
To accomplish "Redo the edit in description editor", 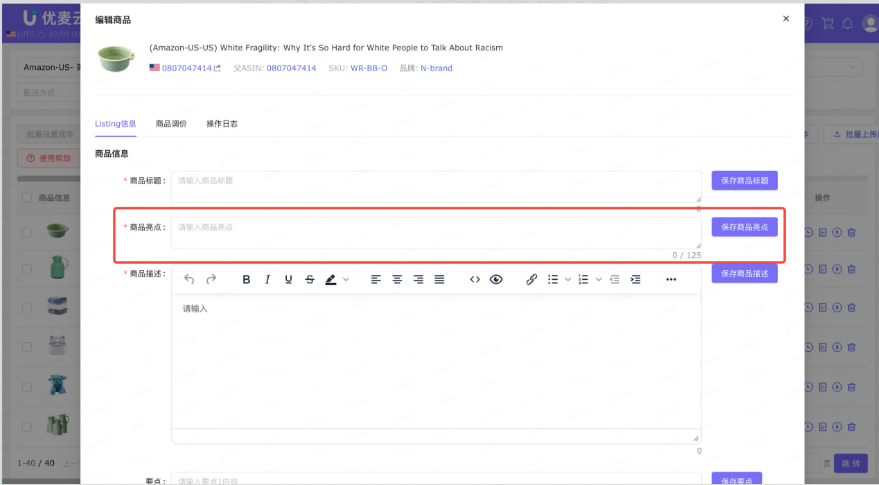I will [211, 279].
